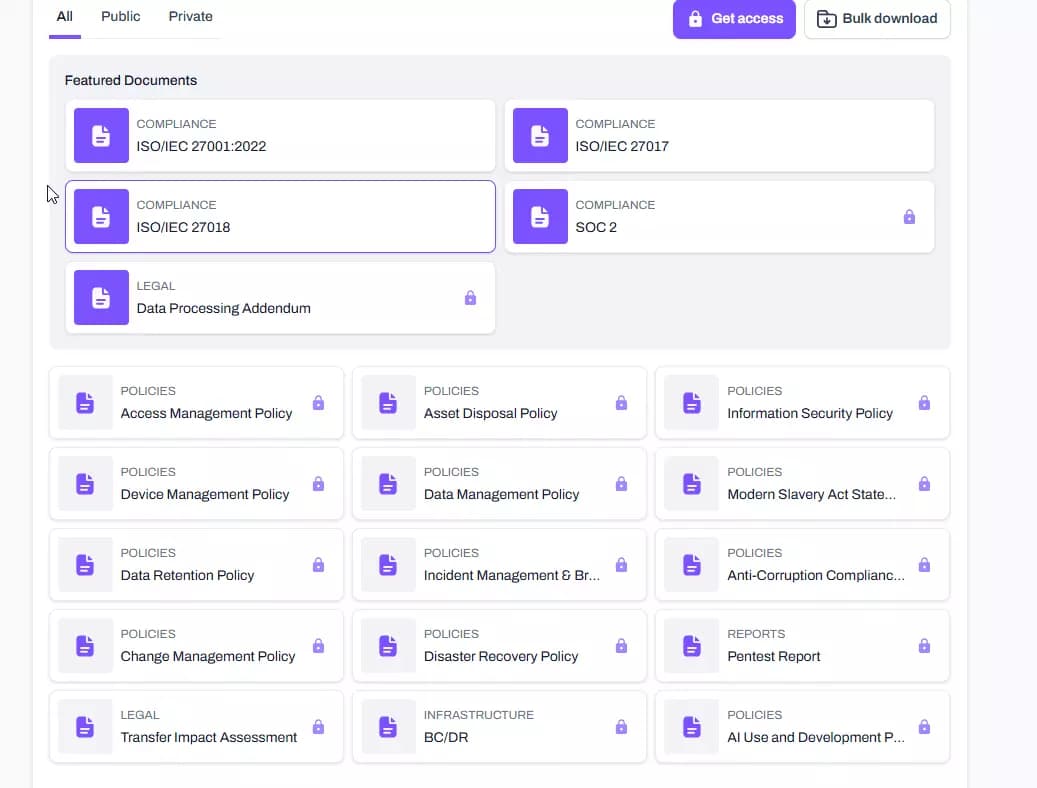Click the ISO/IEC 27017 document icon
The height and width of the screenshot is (788, 1037).
click(540, 136)
